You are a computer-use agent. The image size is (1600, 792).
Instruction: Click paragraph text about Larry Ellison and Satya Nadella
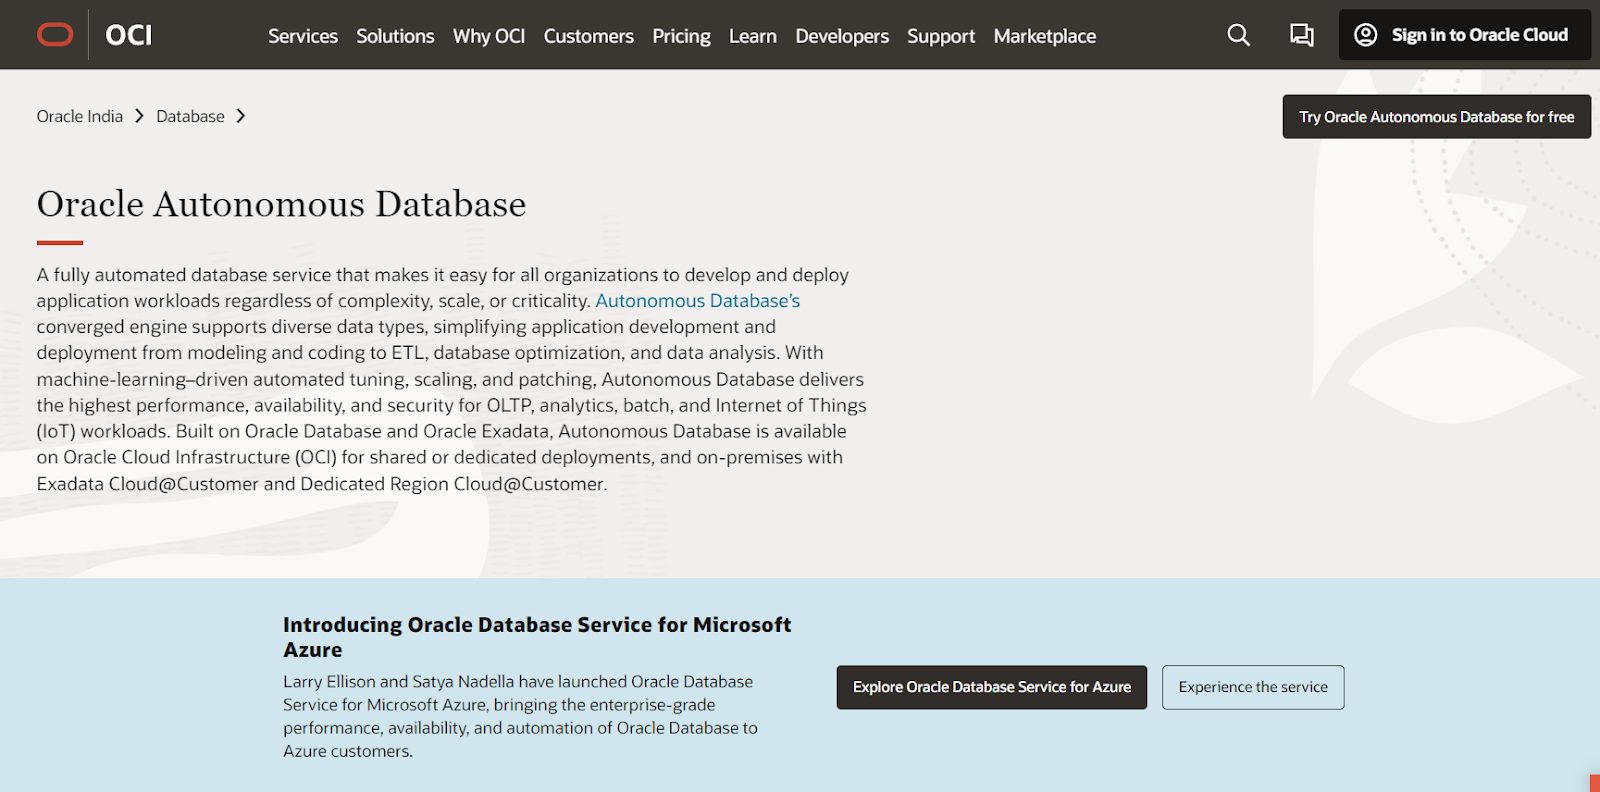tap(520, 716)
